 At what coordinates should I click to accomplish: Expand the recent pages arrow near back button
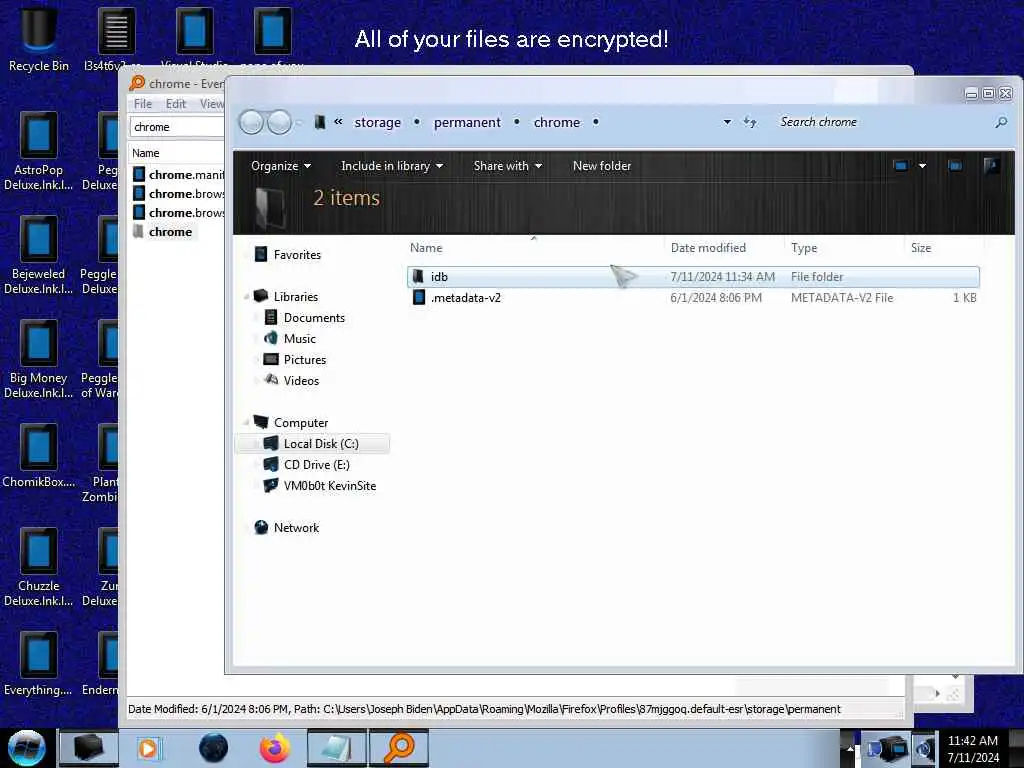point(299,122)
